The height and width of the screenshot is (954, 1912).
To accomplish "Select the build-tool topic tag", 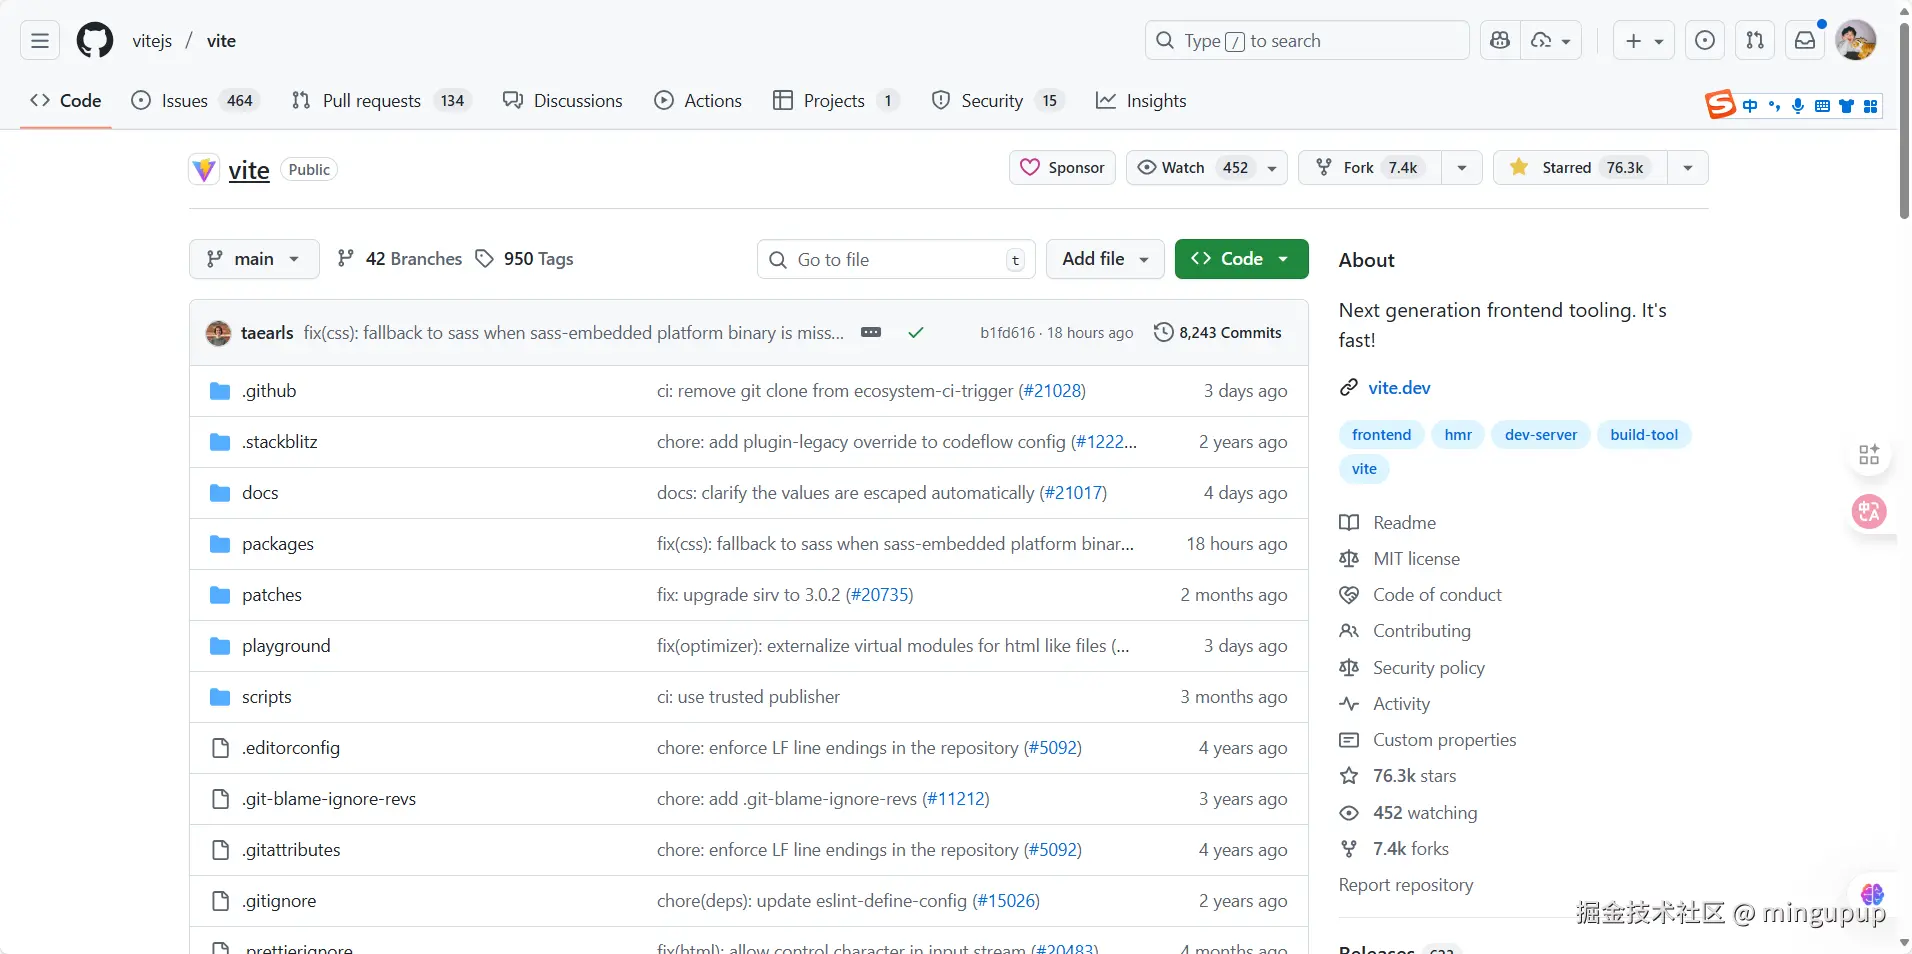I will click(x=1644, y=435).
